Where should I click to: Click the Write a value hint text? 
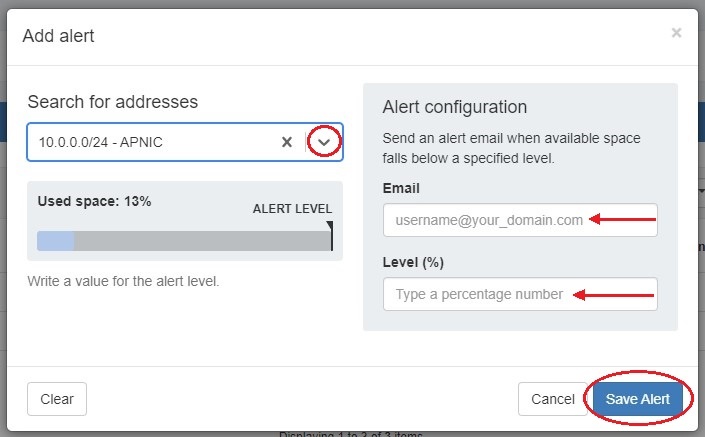coord(123,281)
